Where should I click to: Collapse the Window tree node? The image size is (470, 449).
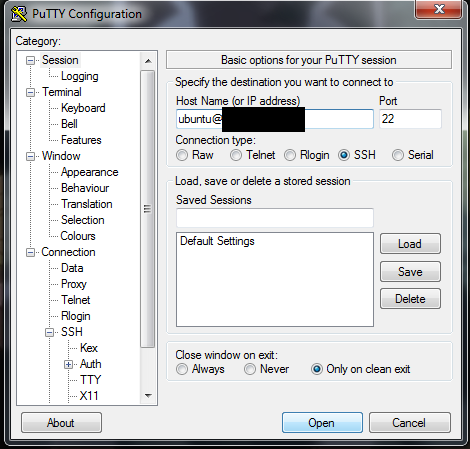30,156
